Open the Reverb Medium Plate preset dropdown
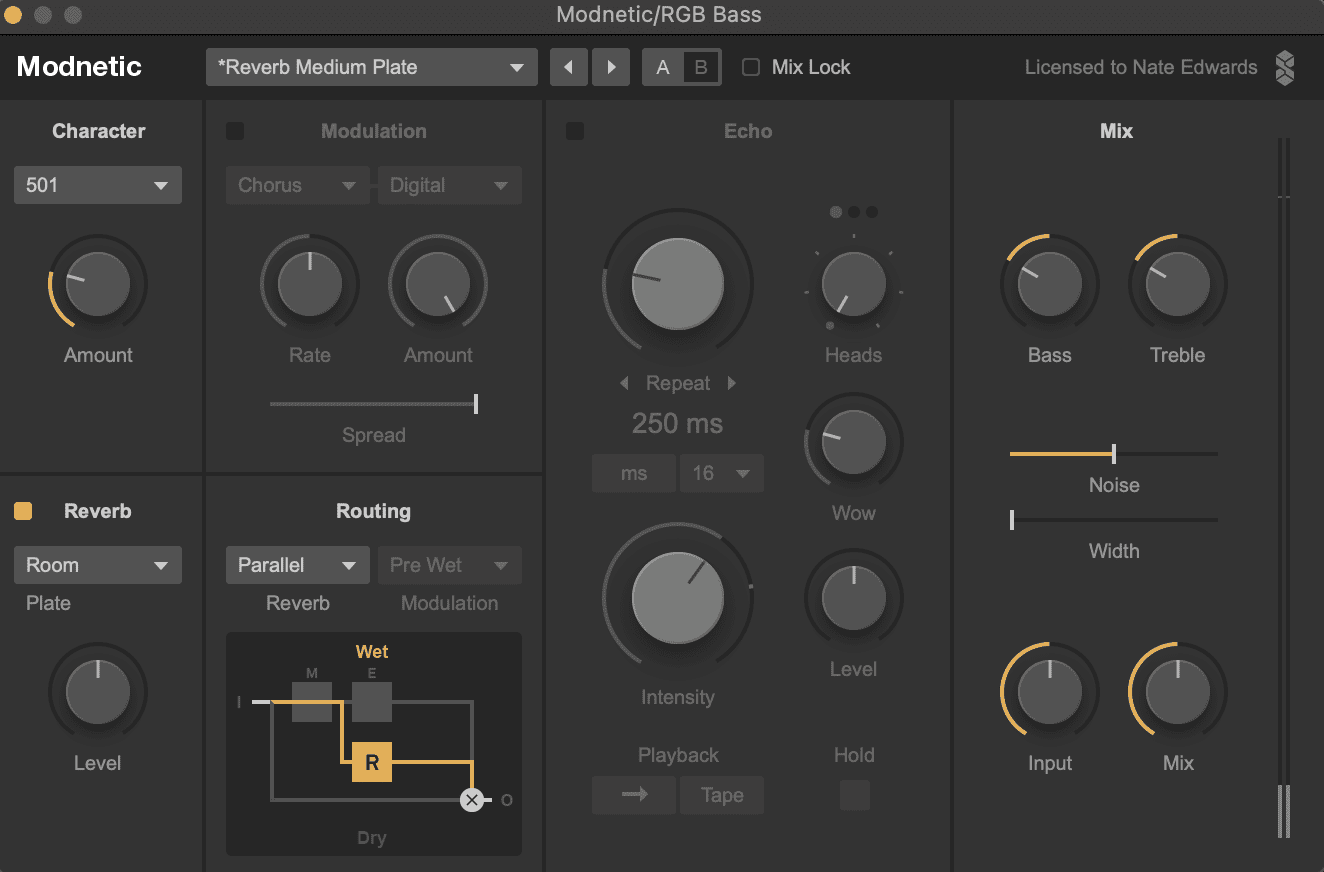1324x872 pixels. [372, 67]
